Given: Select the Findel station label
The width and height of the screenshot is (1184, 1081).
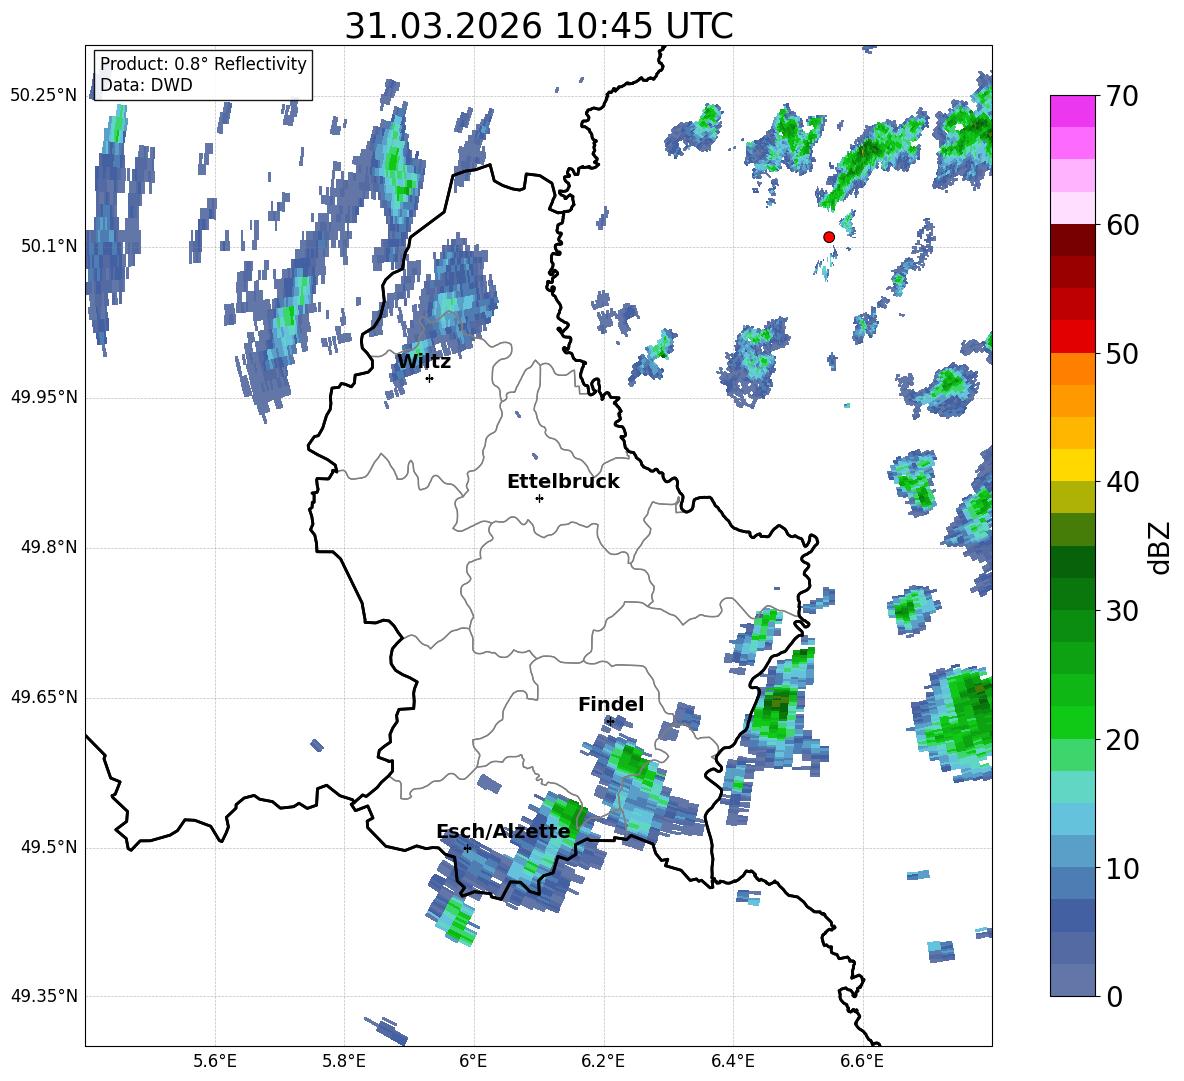Looking at the screenshot, I should 611,704.
